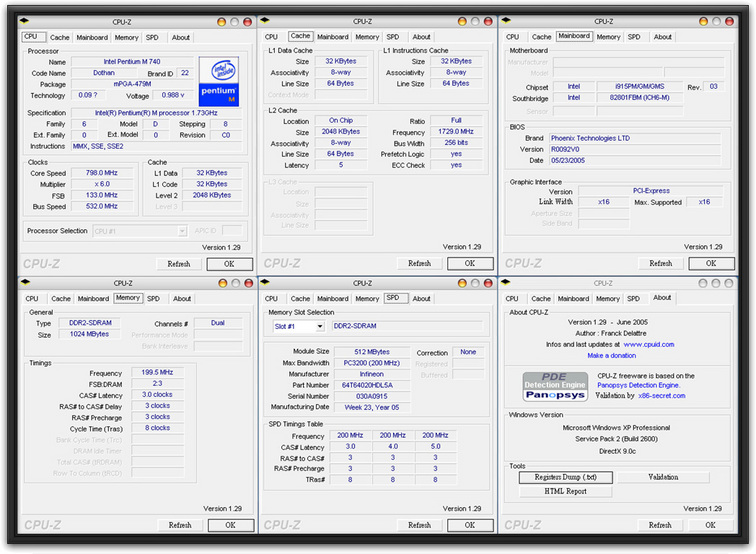Click the HTML Report button
This screenshot has width=756, height=554.
tap(566, 491)
